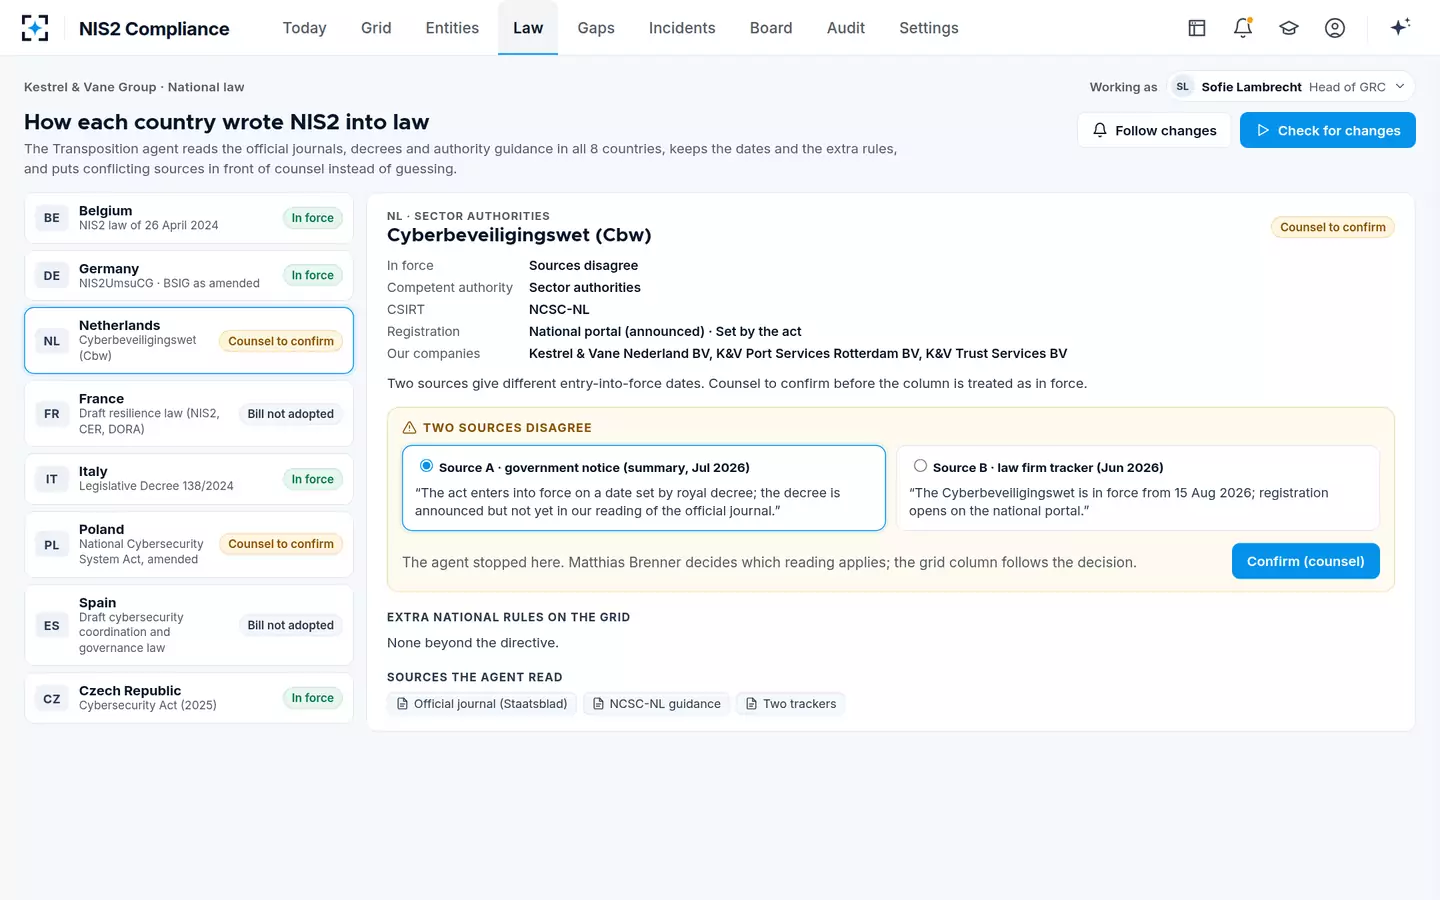This screenshot has width=1440, height=900.
Task: Click the Check for changes button
Action: (x=1328, y=130)
